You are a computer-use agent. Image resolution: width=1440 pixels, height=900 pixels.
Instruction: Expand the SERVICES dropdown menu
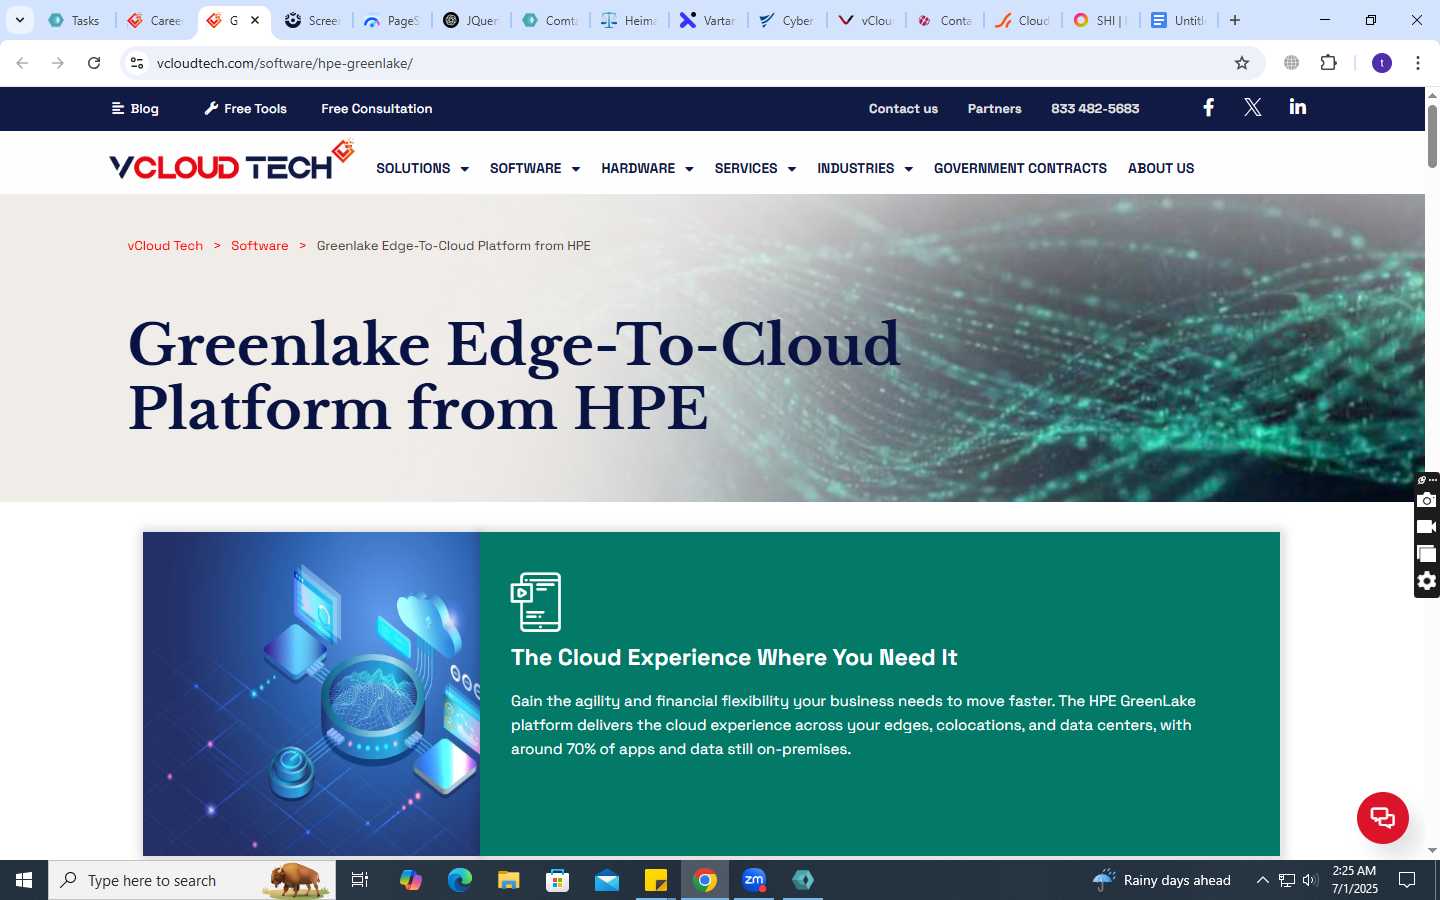(x=755, y=168)
